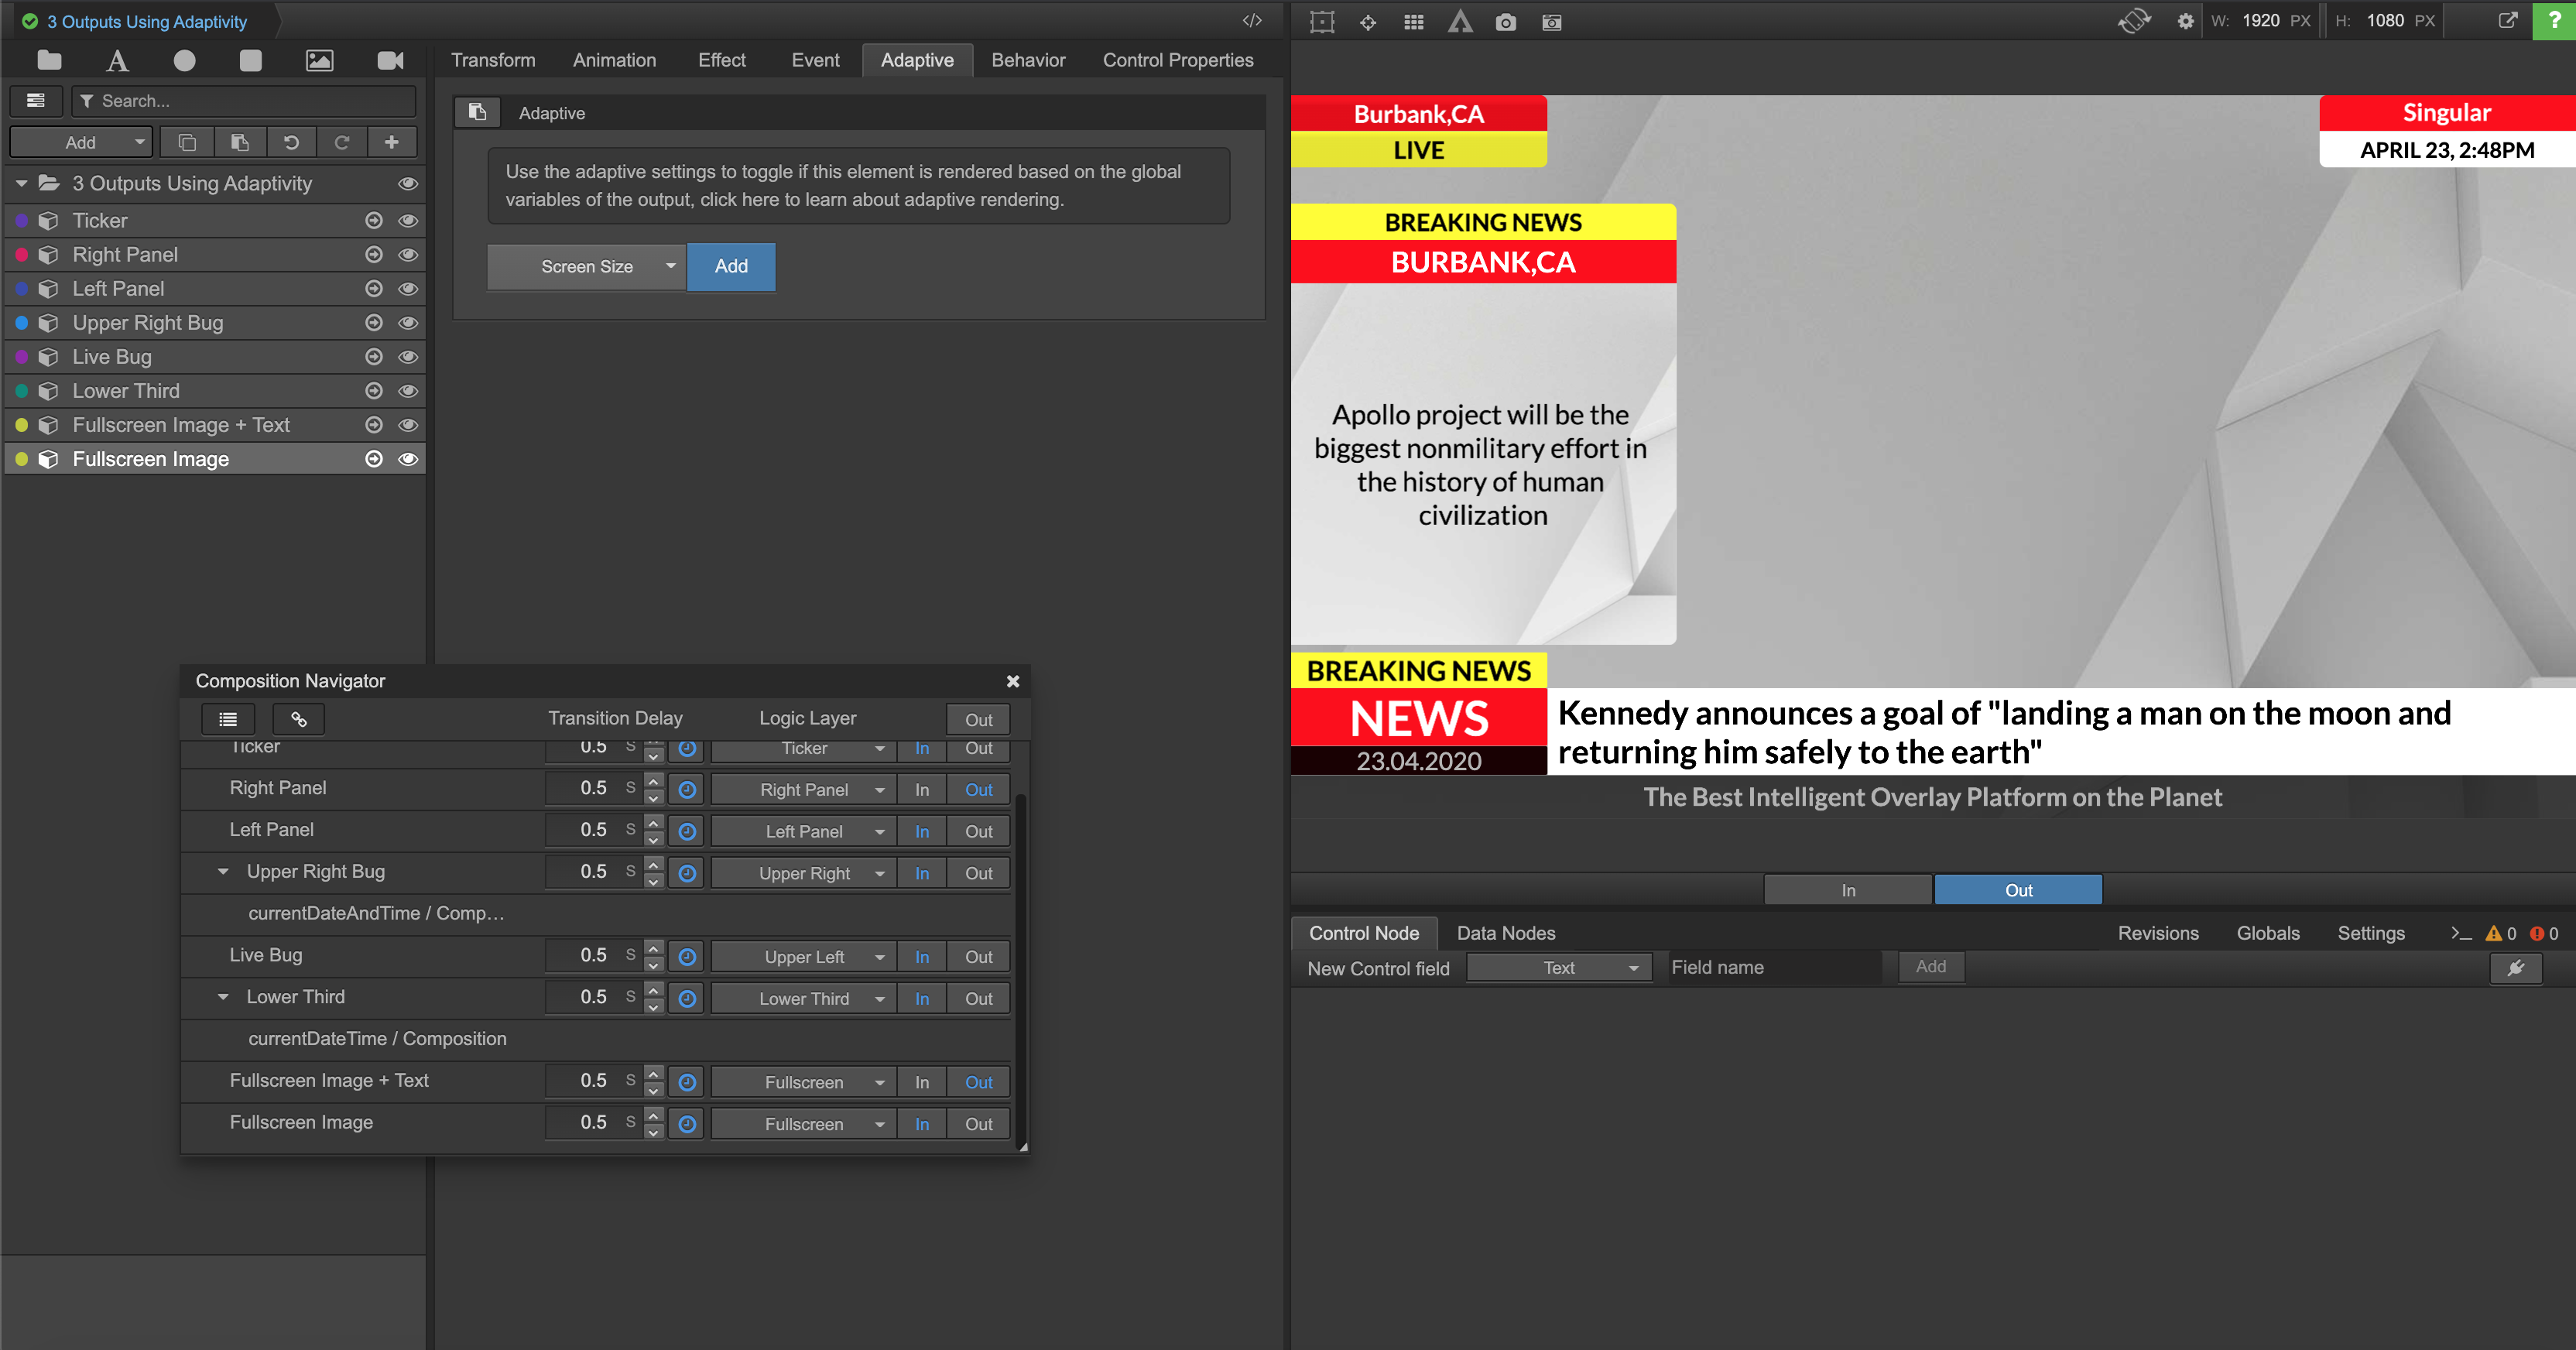Open the Screen Size dropdown

coord(587,267)
